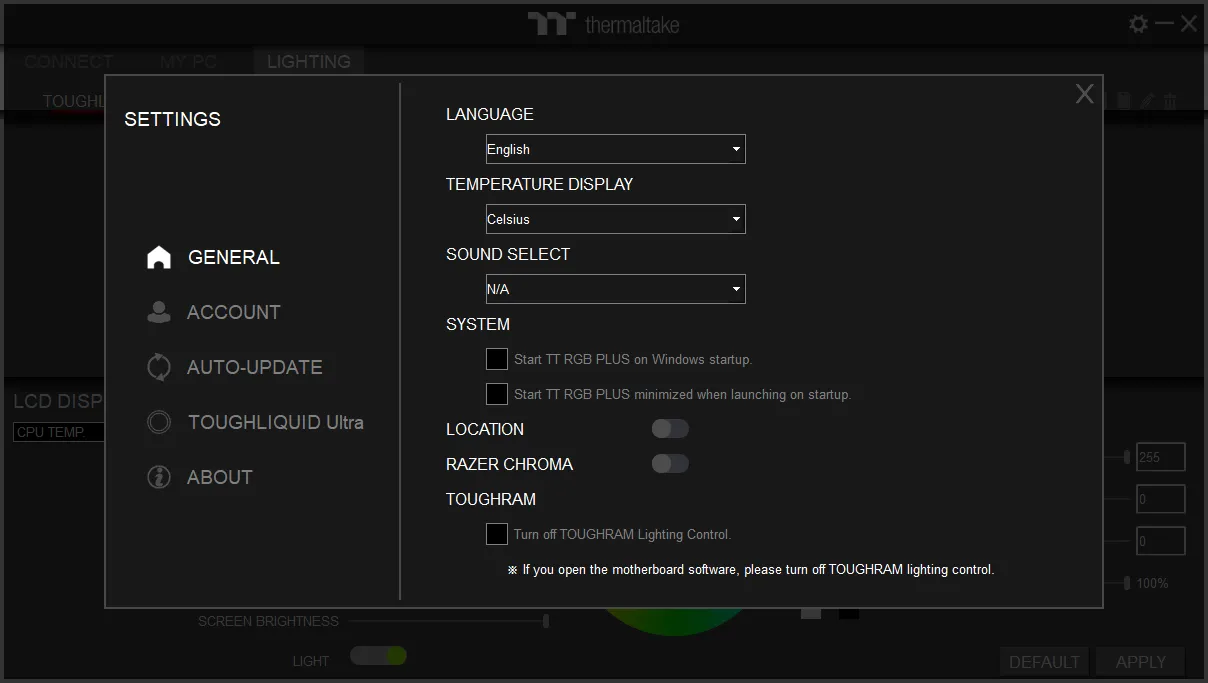Click the ACCOUNT person icon
Screen dimensions: 1208x683
pyautogui.click(x=159, y=312)
